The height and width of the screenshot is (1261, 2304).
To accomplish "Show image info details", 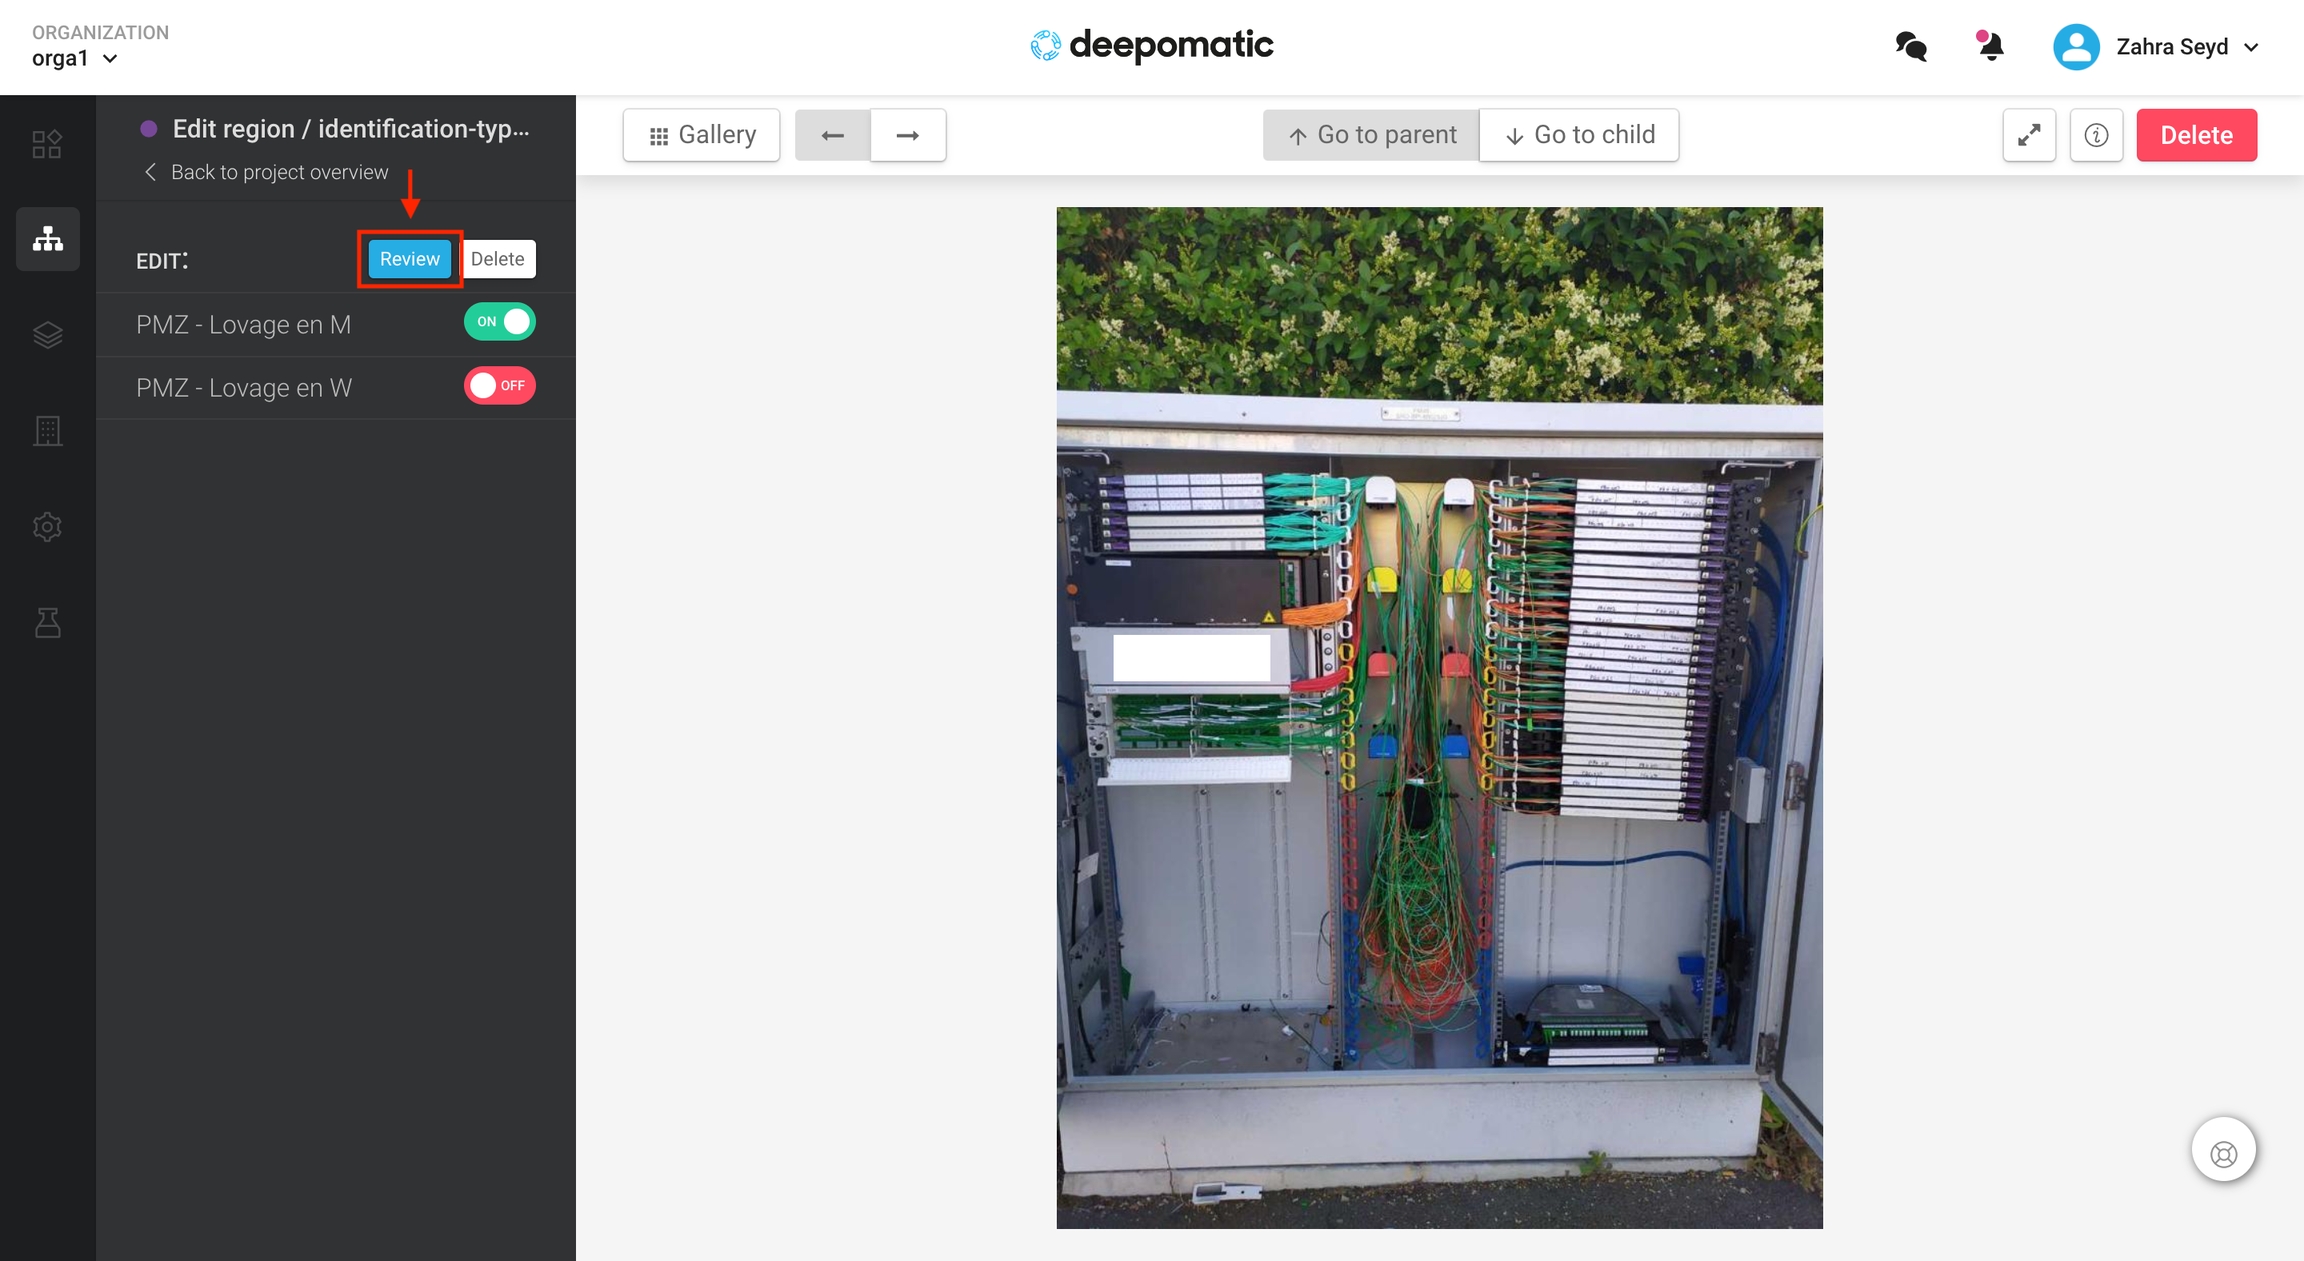I will pos(2096,135).
